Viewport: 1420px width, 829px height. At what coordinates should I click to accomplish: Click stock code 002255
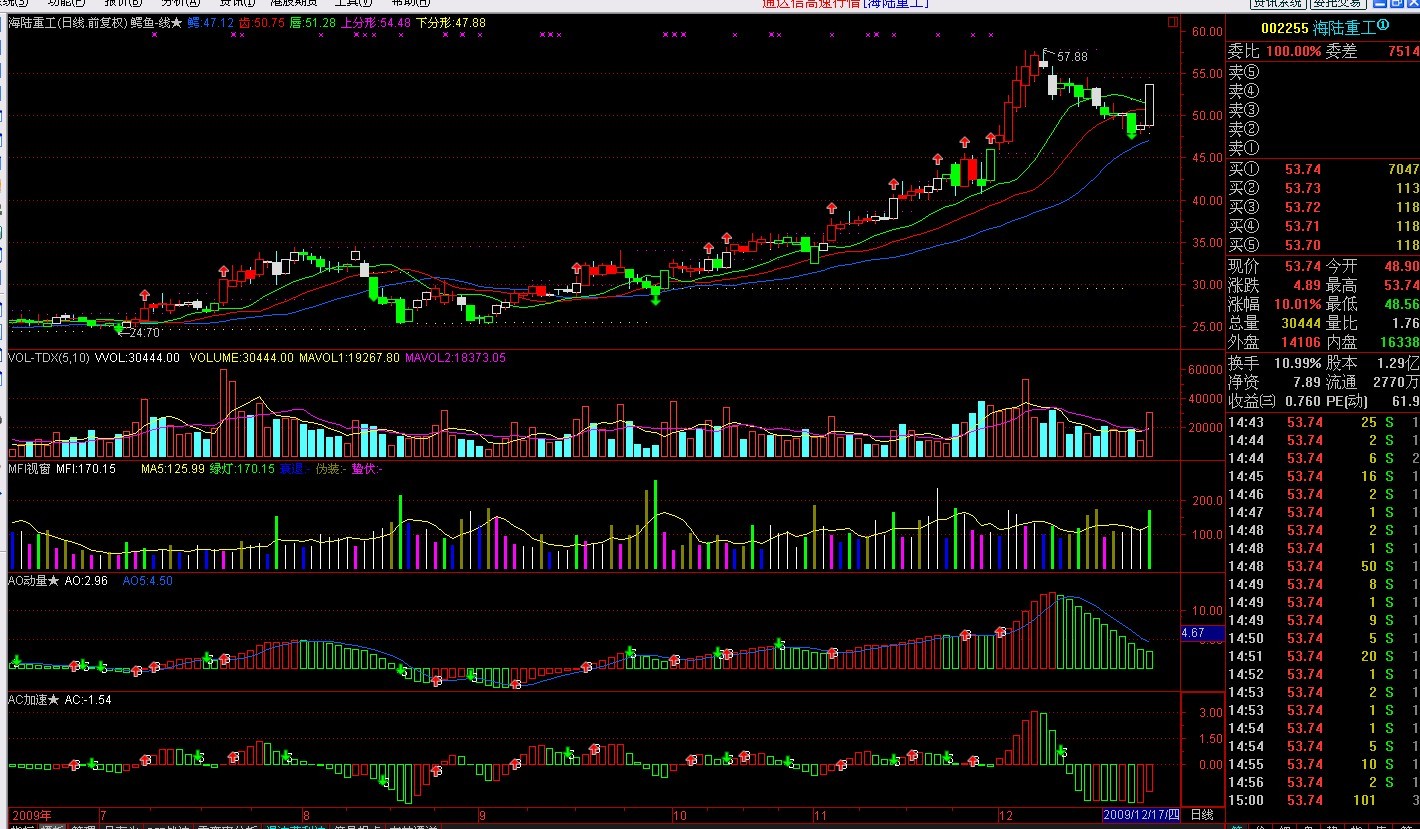click(1285, 28)
